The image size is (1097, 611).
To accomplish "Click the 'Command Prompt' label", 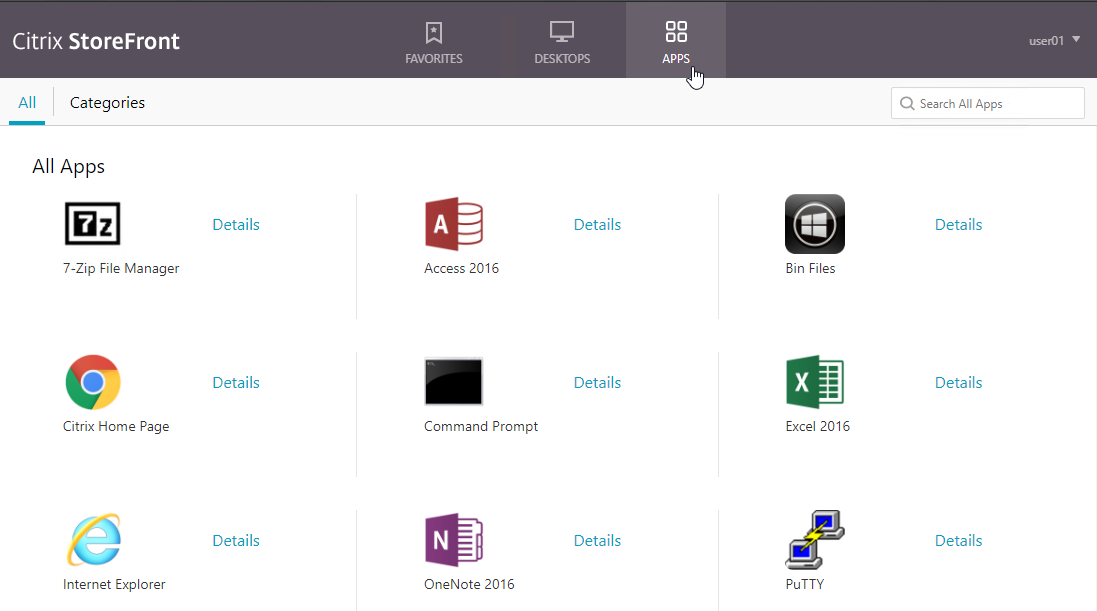I will (481, 426).
